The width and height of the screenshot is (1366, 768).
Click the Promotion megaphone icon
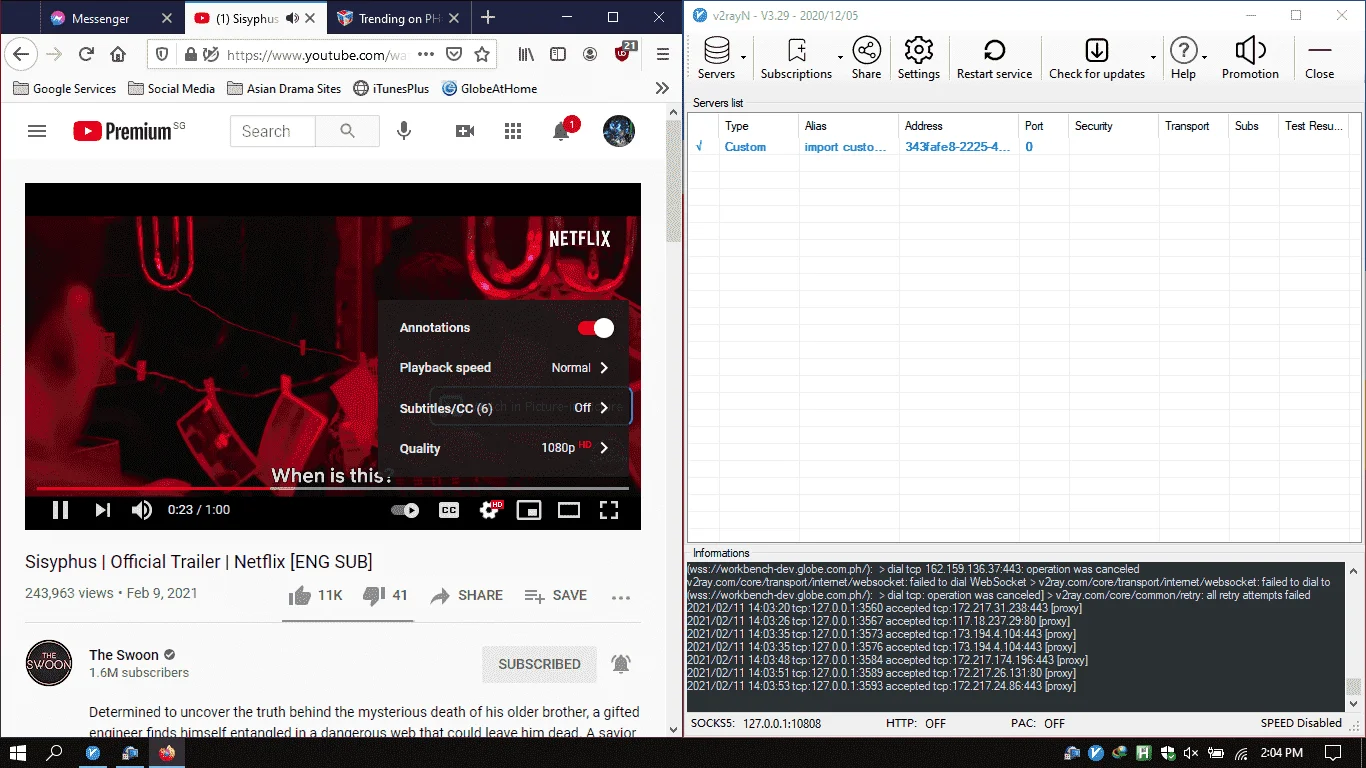pos(1250,58)
